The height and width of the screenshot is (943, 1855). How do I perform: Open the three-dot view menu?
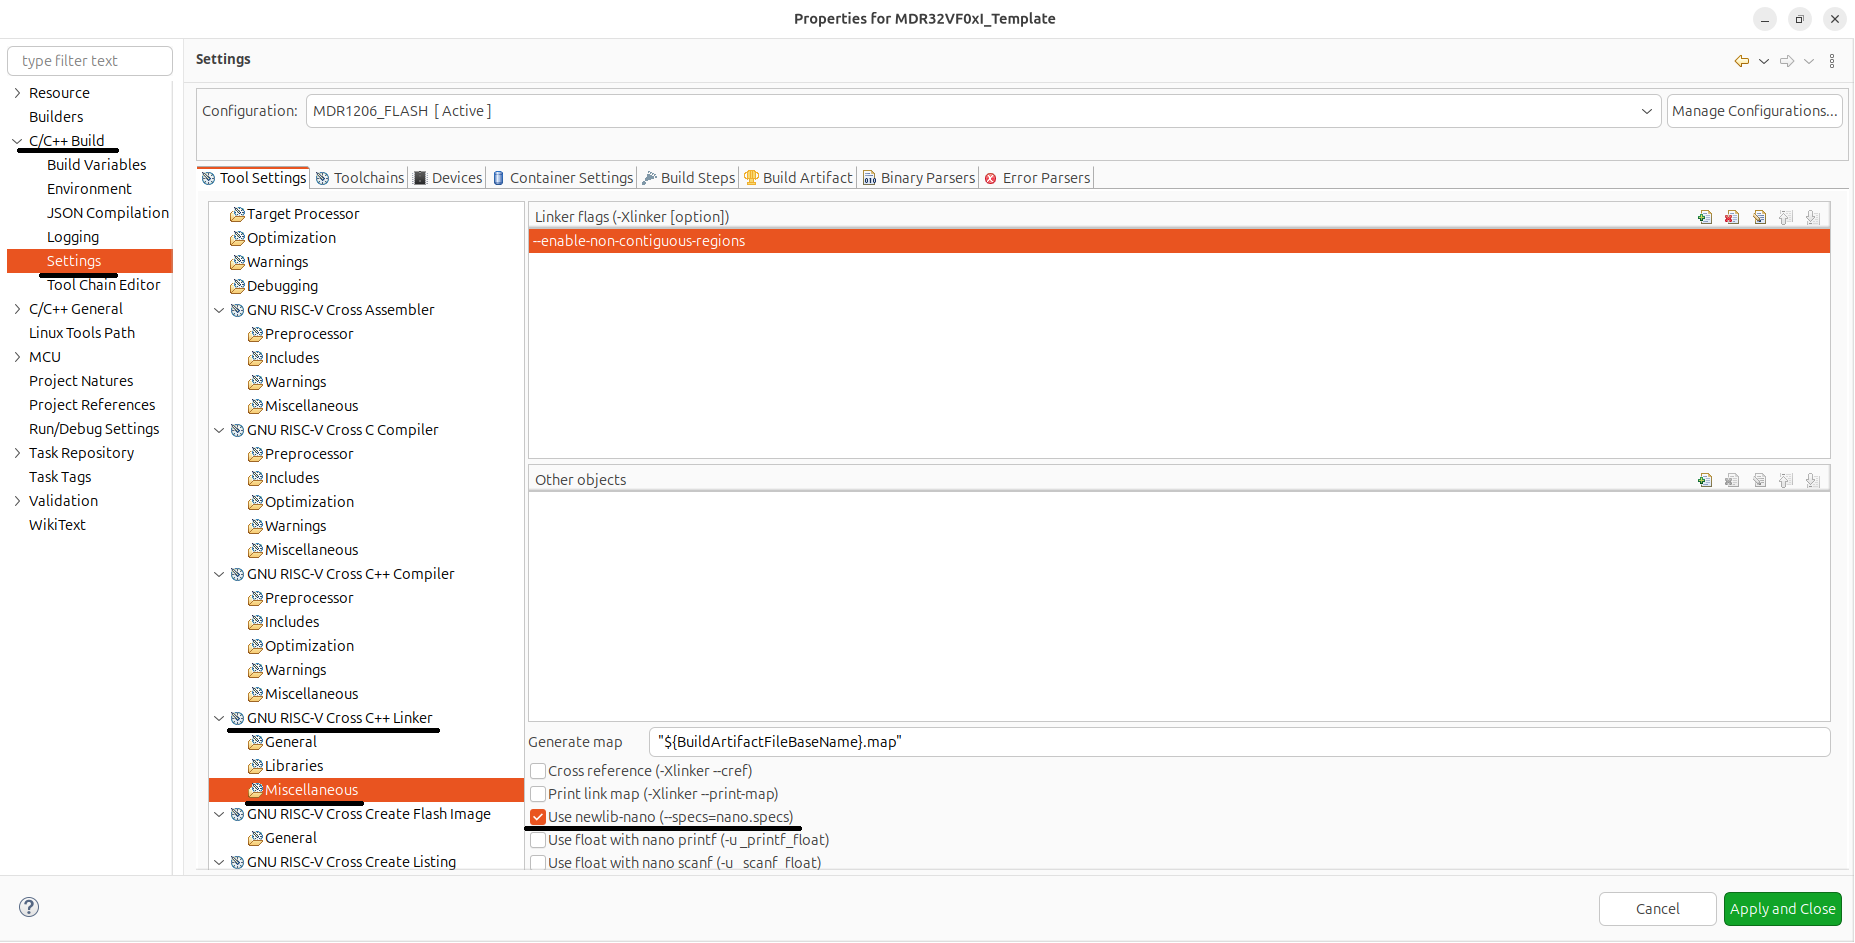(1832, 61)
